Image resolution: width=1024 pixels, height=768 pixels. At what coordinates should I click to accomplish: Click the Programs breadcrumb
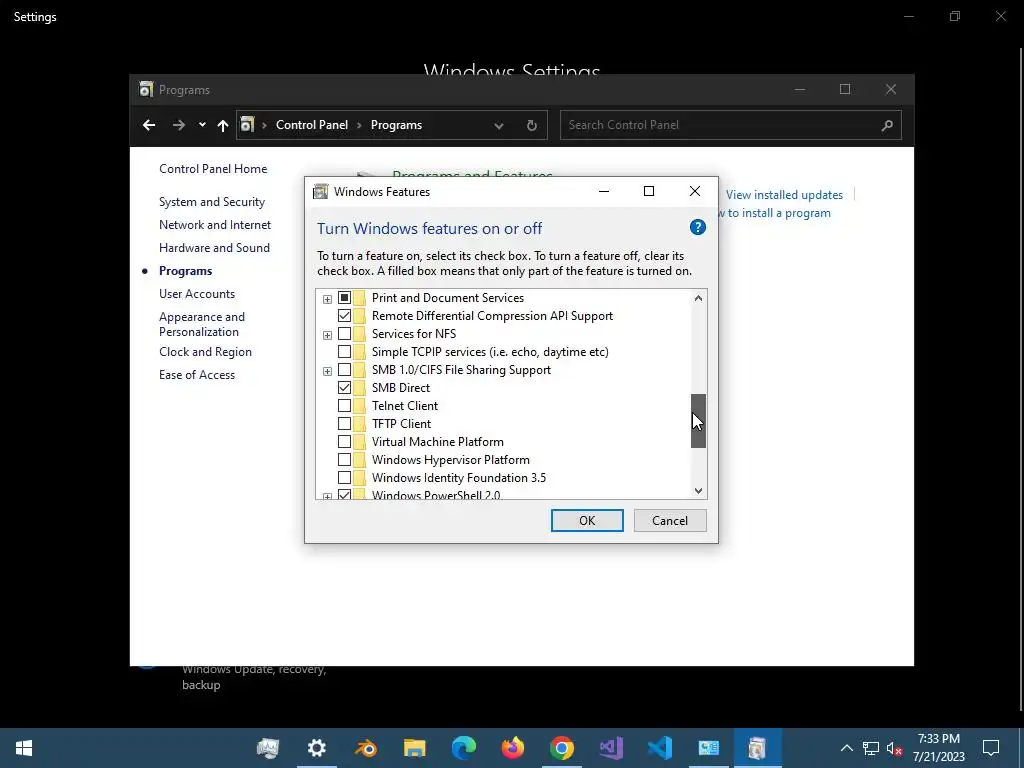(396, 125)
